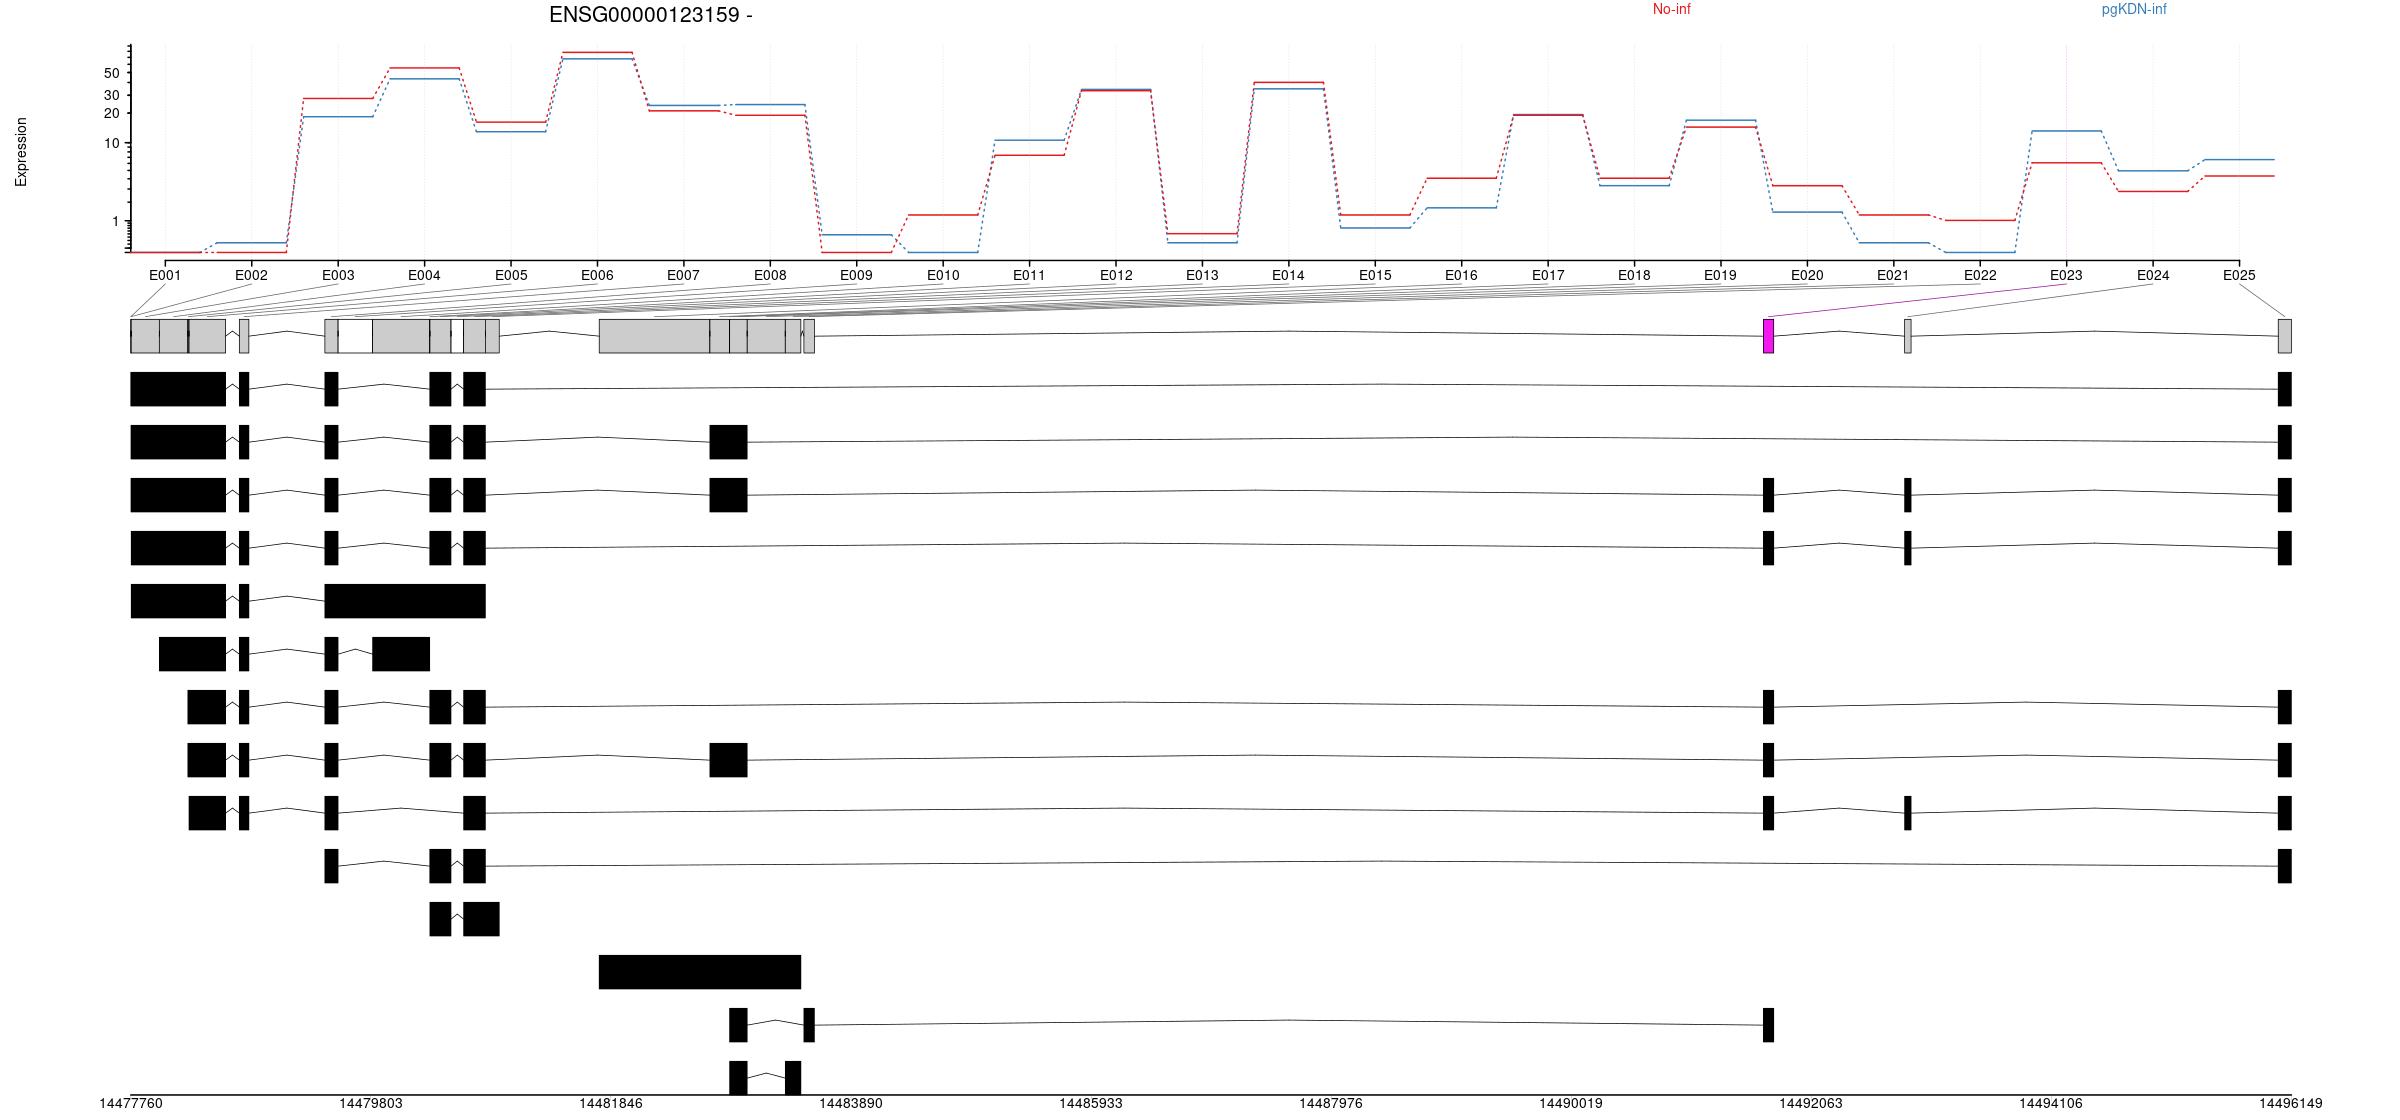2400x1120 pixels.
Task: Select exon label E011
Action: [x=1029, y=275]
